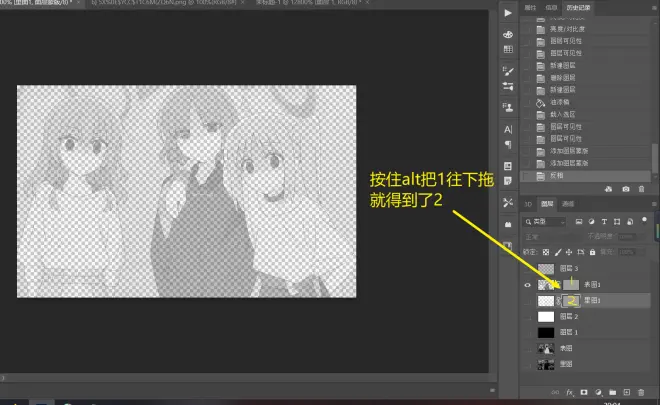This screenshot has width=660, height=405.
Task: Lock image pixels brush icon
Action: point(558,252)
